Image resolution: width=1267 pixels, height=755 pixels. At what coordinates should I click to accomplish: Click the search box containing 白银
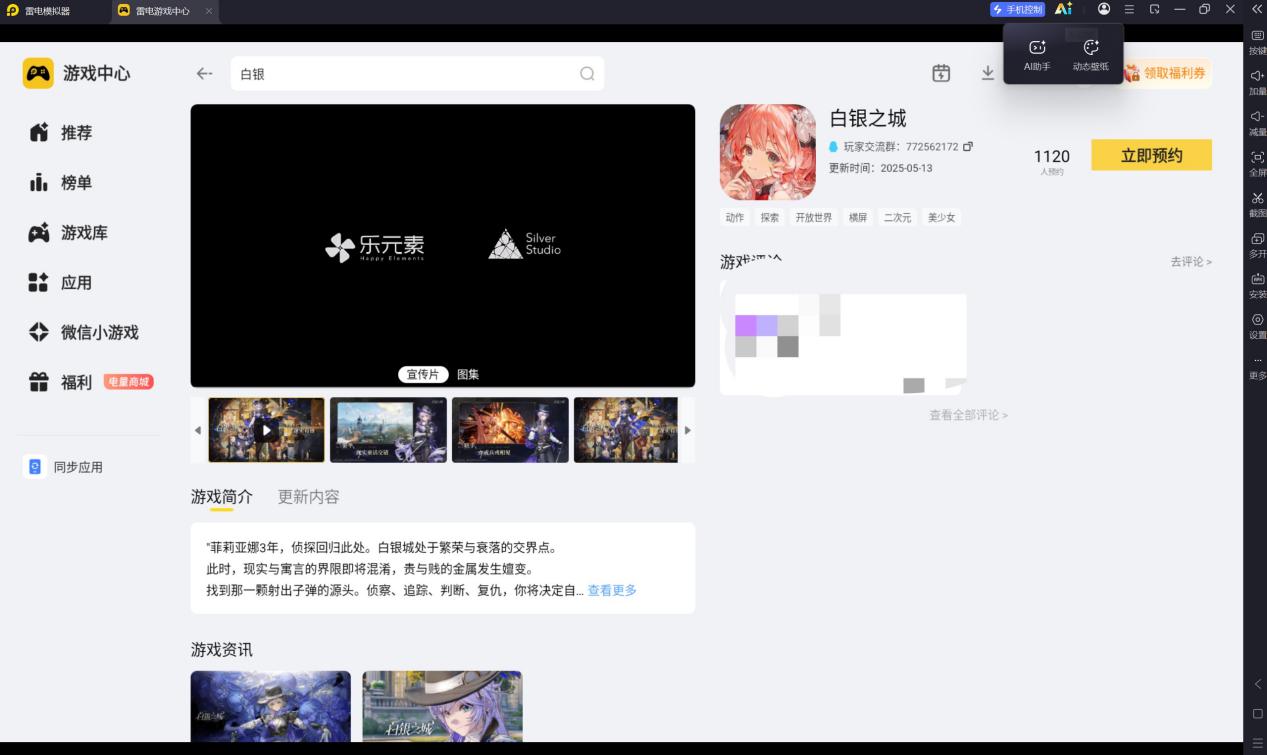click(x=417, y=74)
